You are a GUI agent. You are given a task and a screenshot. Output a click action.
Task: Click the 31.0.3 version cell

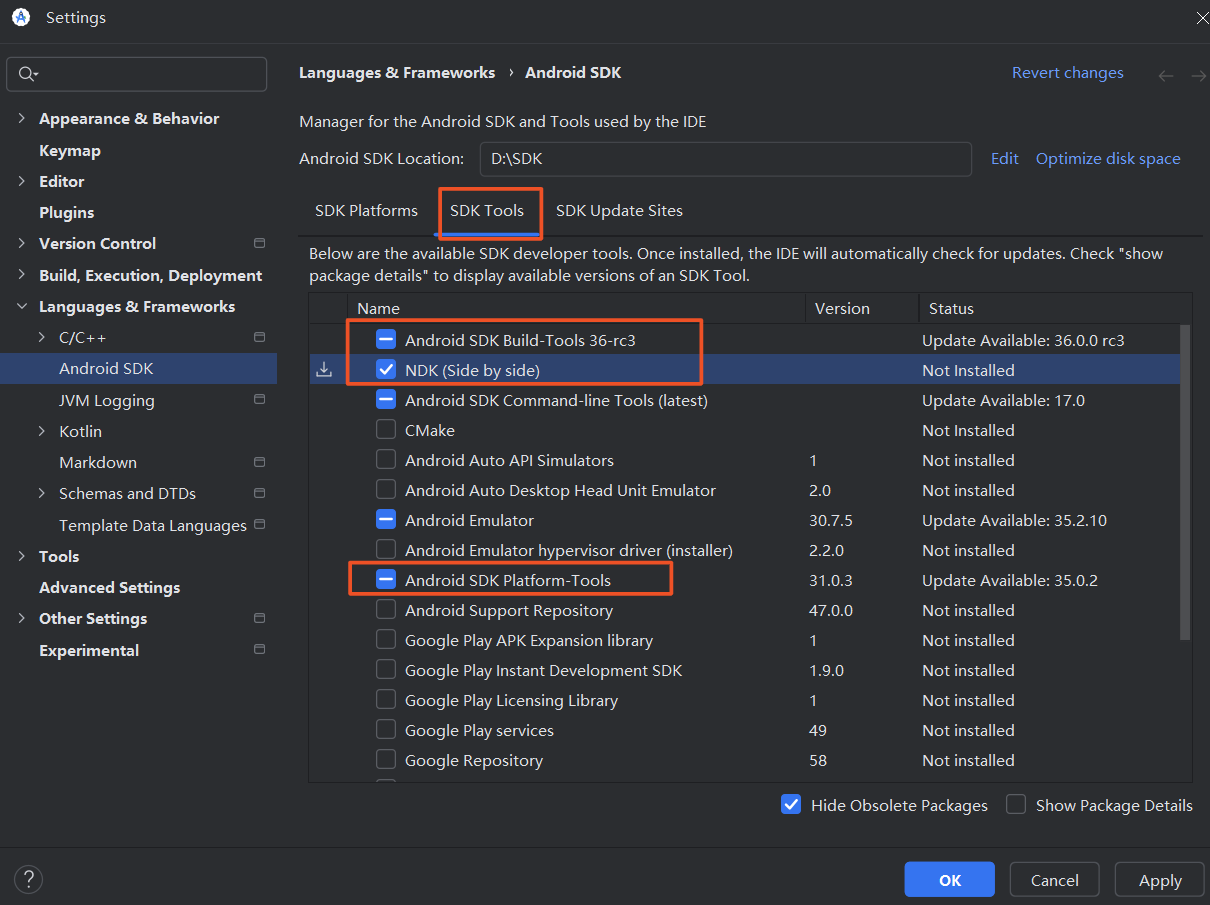click(831, 580)
